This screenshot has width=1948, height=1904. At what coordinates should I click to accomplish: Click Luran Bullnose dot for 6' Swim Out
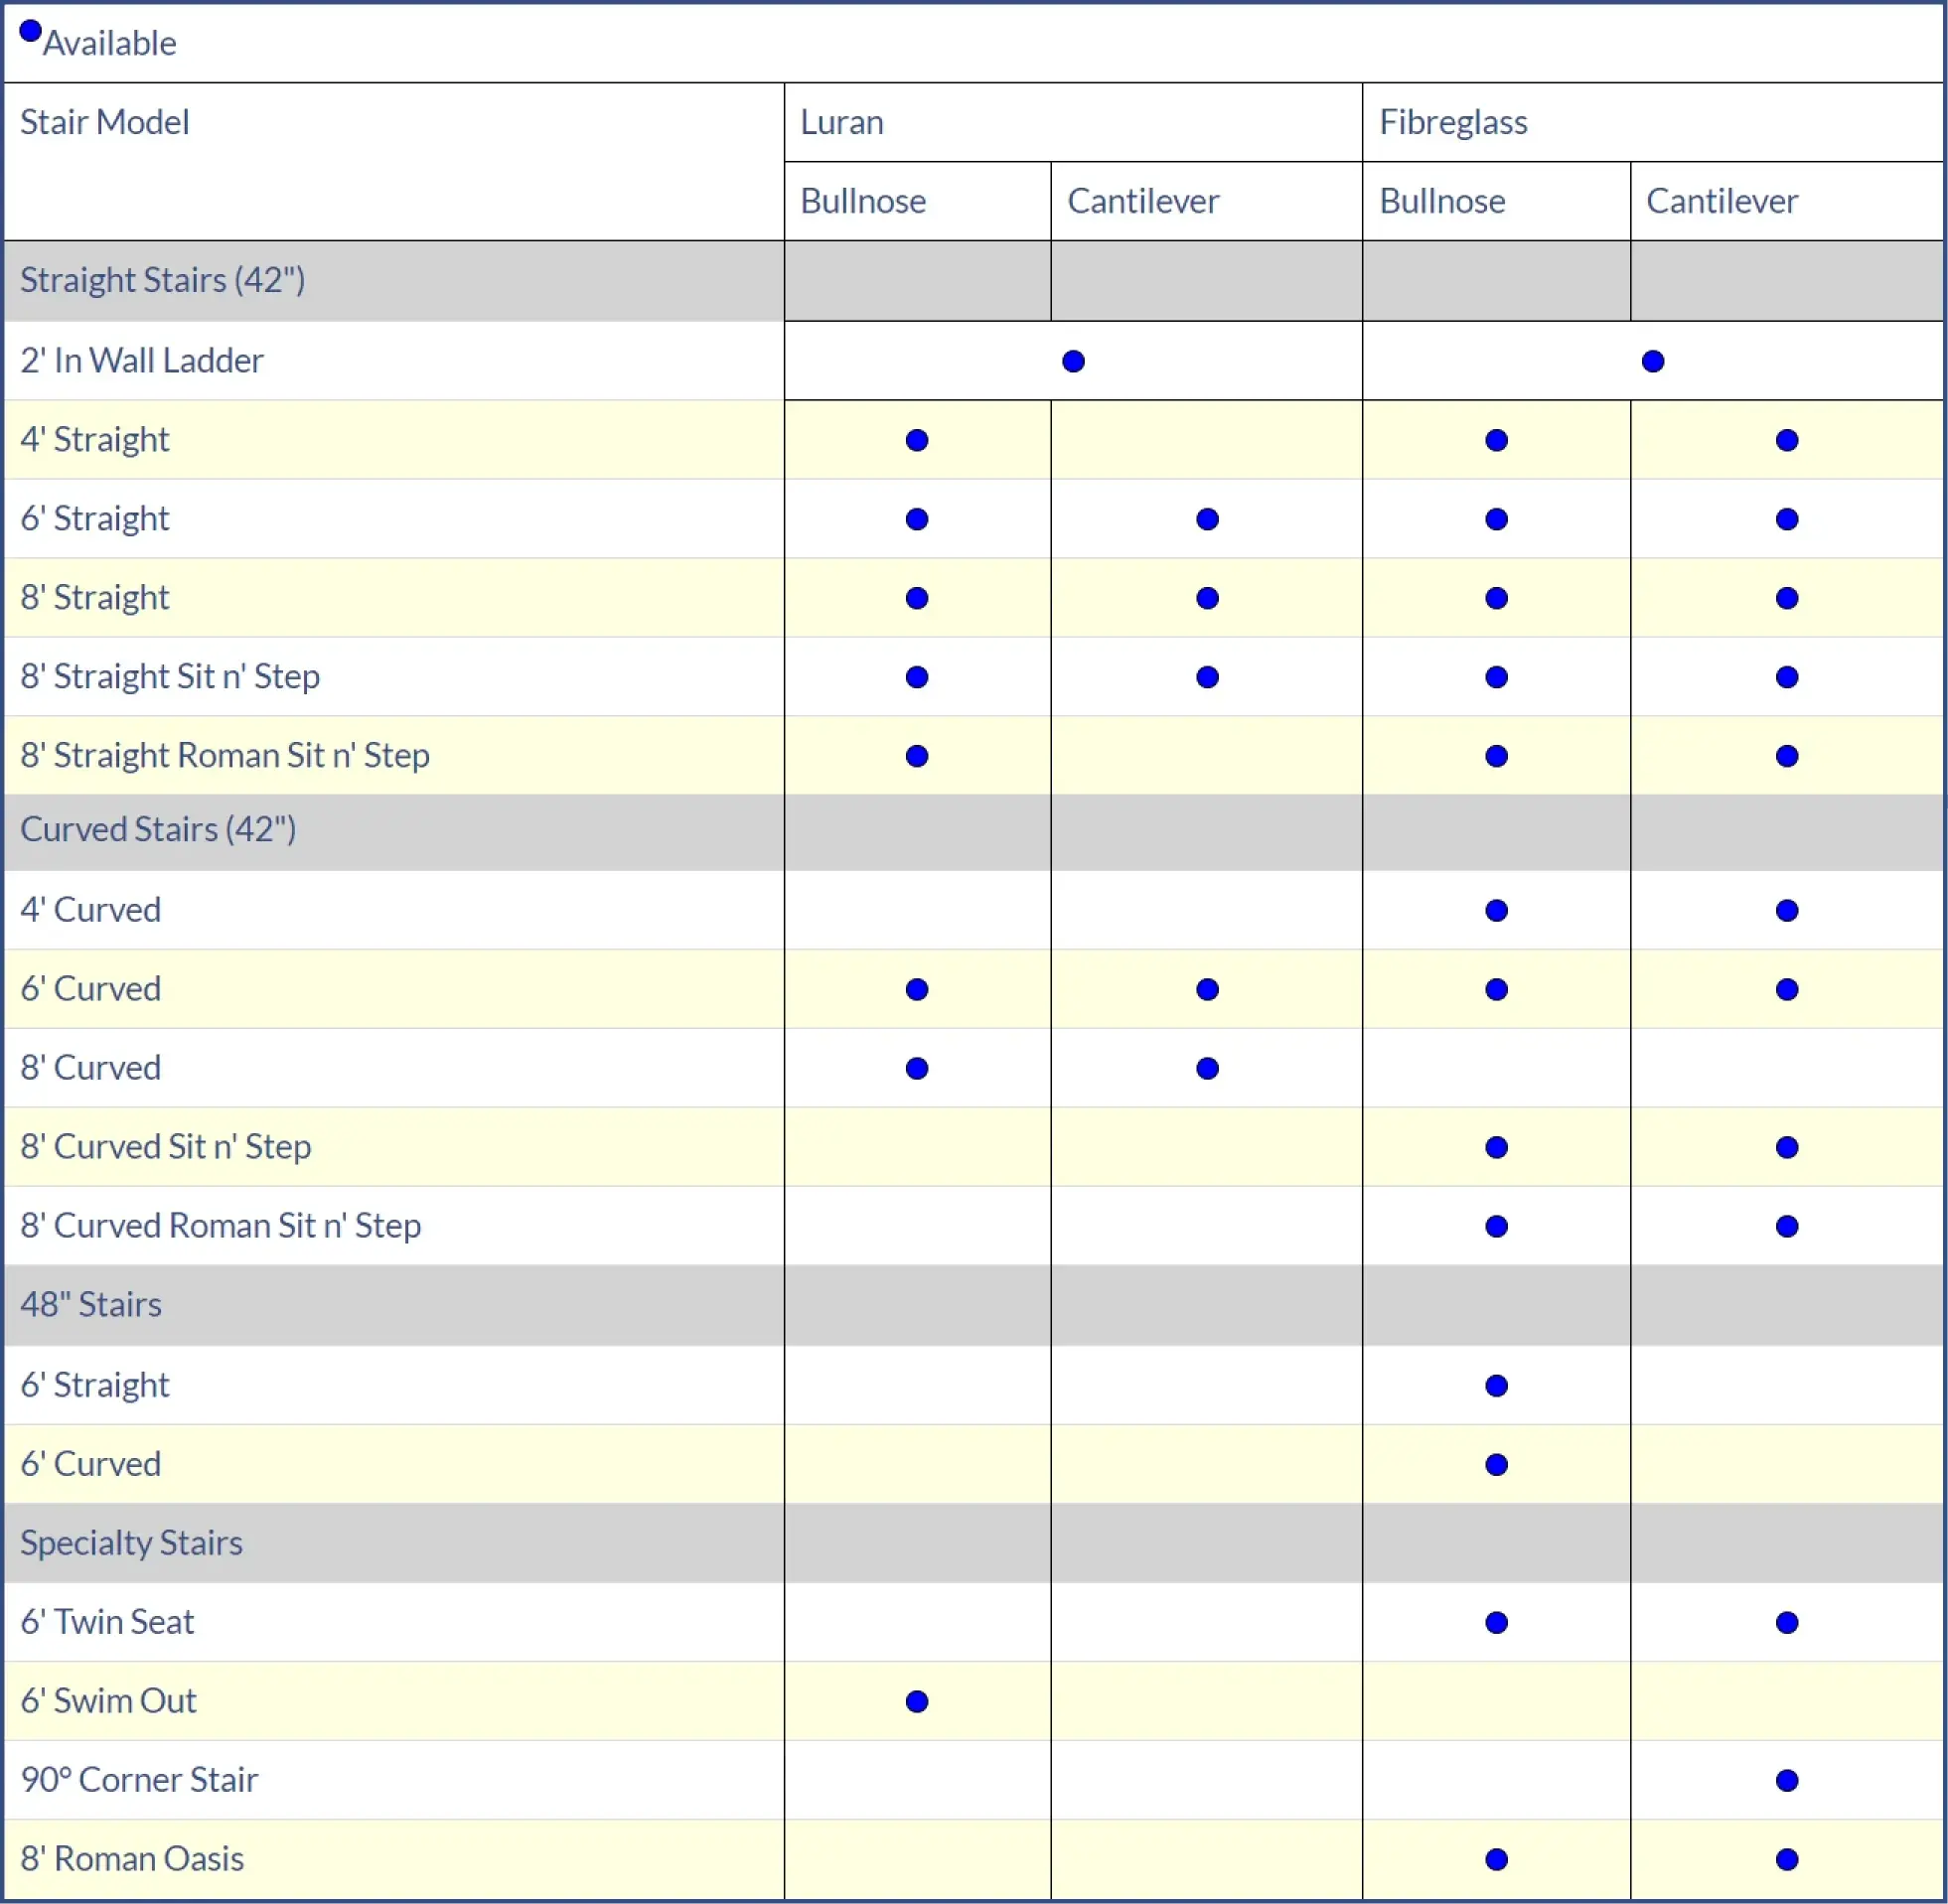(x=916, y=1701)
